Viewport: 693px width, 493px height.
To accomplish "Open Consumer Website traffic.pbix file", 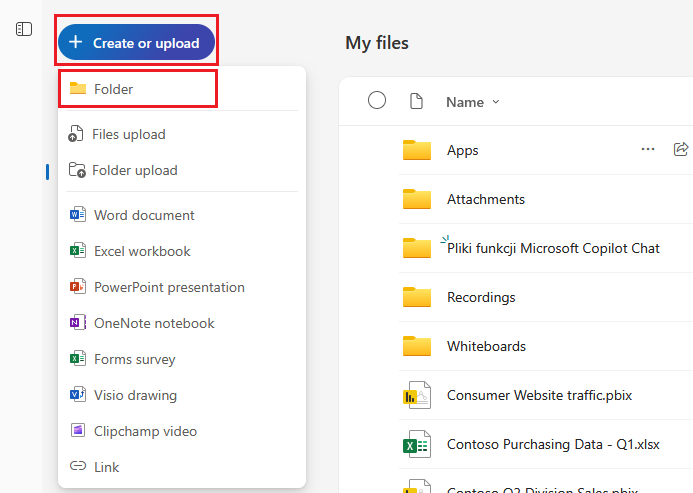I will pos(539,395).
